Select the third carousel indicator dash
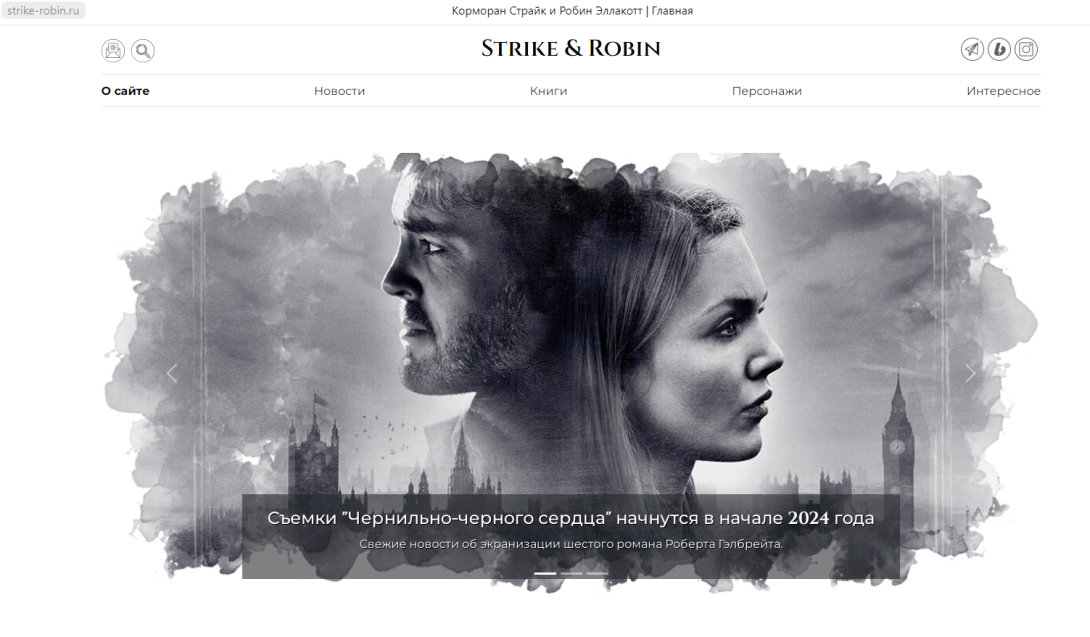This screenshot has width=1090, height=637. pyautogui.click(x=596, y=574)
